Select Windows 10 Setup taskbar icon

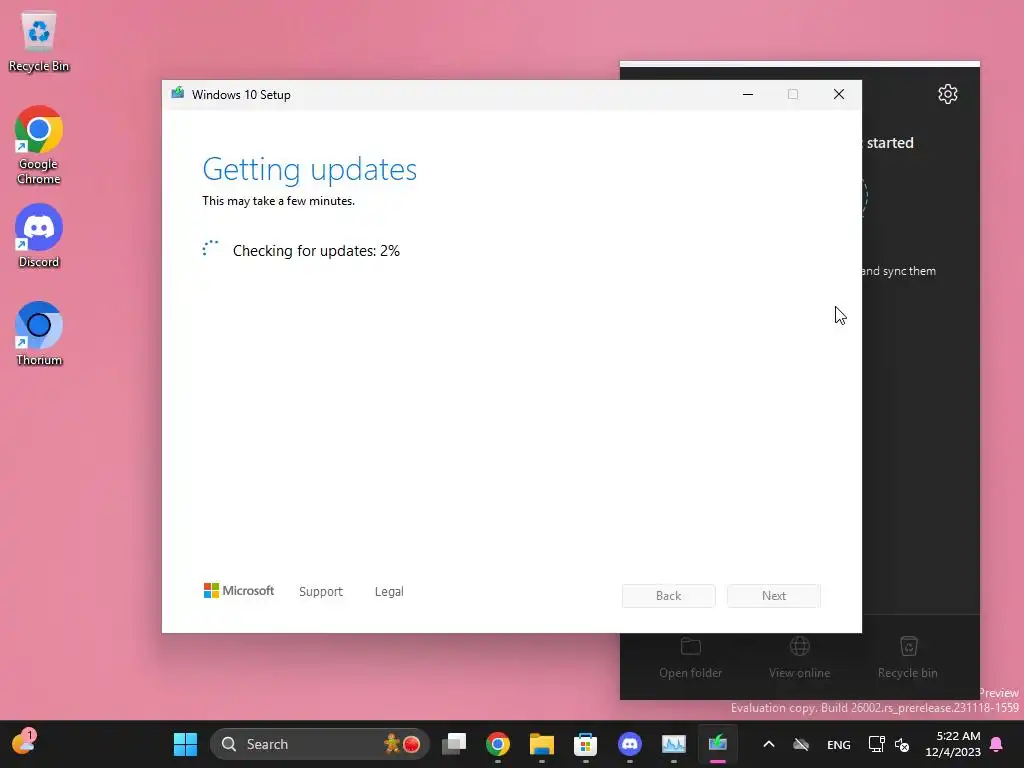(x=718, y=744)
